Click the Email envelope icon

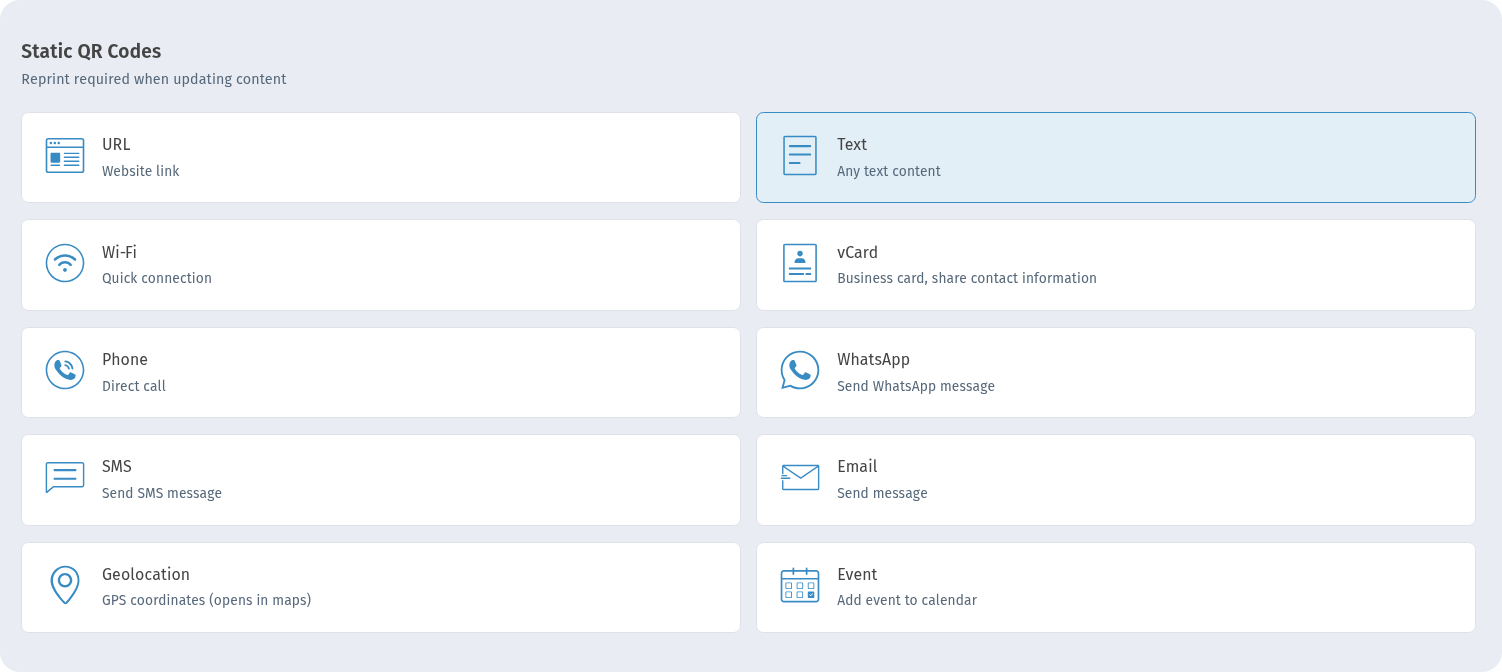[800, 478]
